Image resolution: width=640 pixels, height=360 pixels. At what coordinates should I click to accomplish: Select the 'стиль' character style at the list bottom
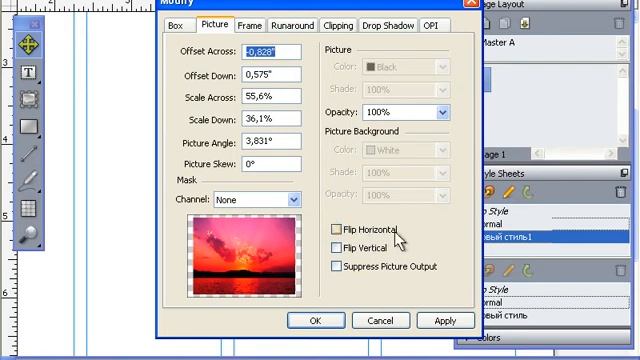coord(556,316)
